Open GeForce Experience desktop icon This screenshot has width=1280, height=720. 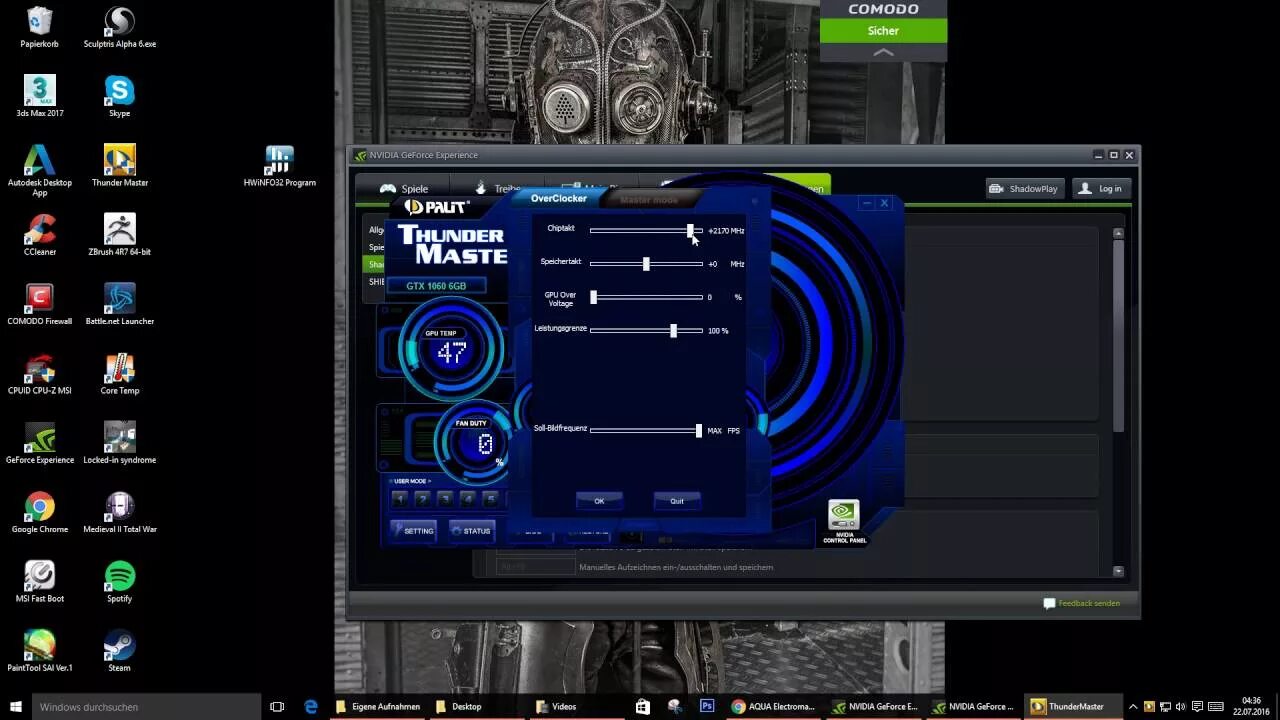39,443
